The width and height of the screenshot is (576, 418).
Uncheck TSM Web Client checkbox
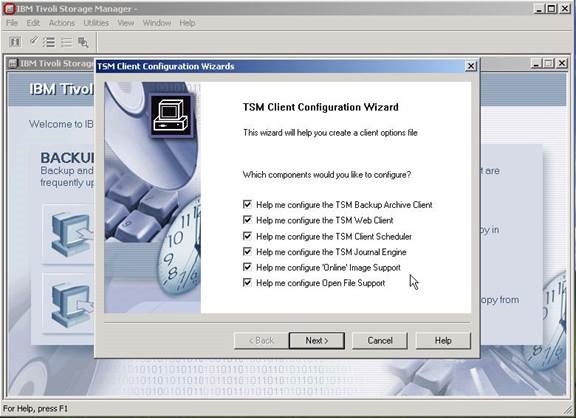point(247,220)
